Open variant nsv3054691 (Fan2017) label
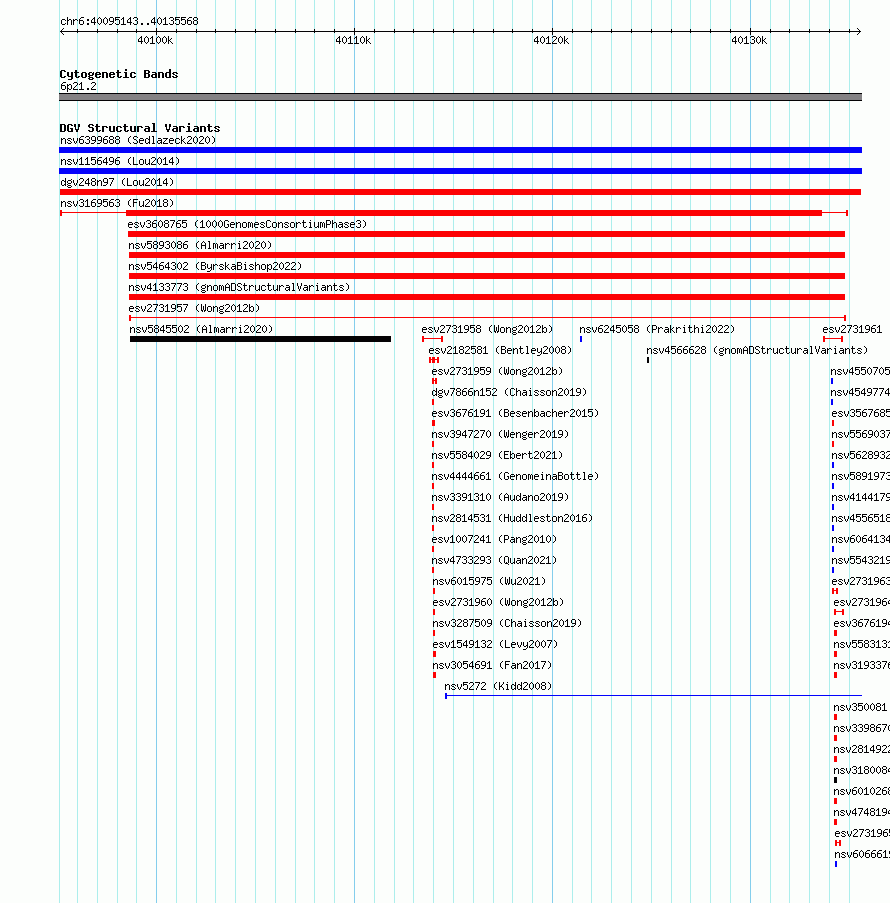The width and height of the screenshot is (890, 903). pyautogui.click(x=492, y=666)
